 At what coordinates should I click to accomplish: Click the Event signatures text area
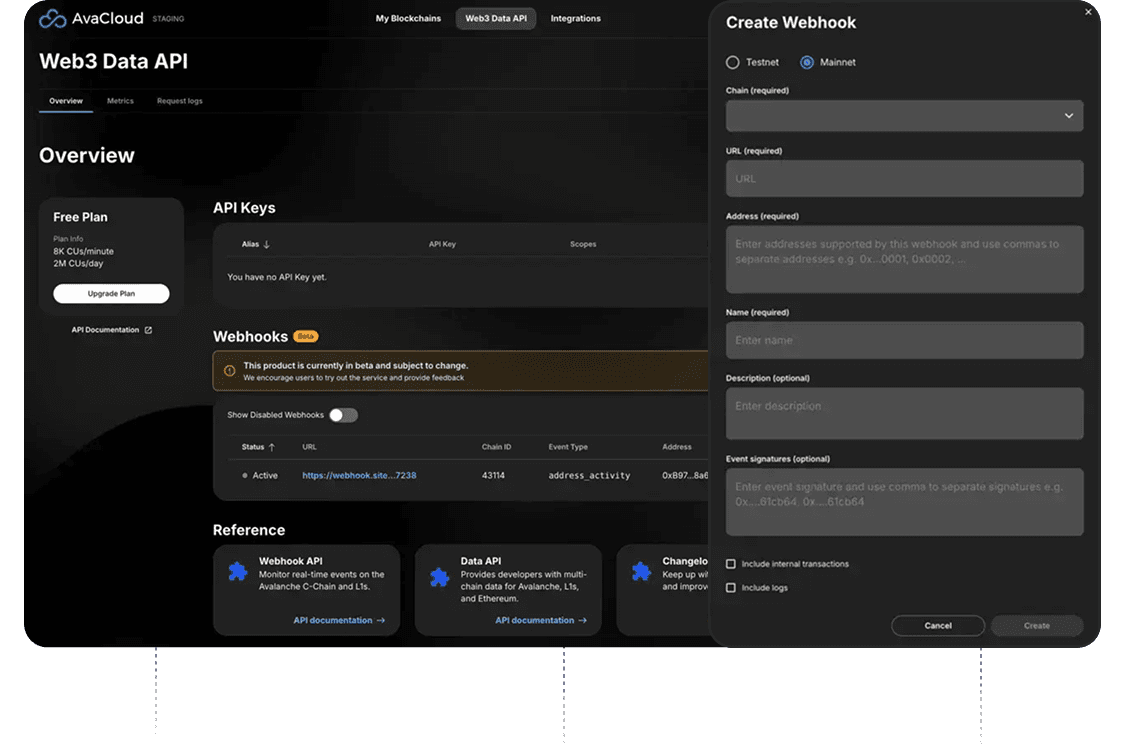pyautogui.click(x=905, y=502)
